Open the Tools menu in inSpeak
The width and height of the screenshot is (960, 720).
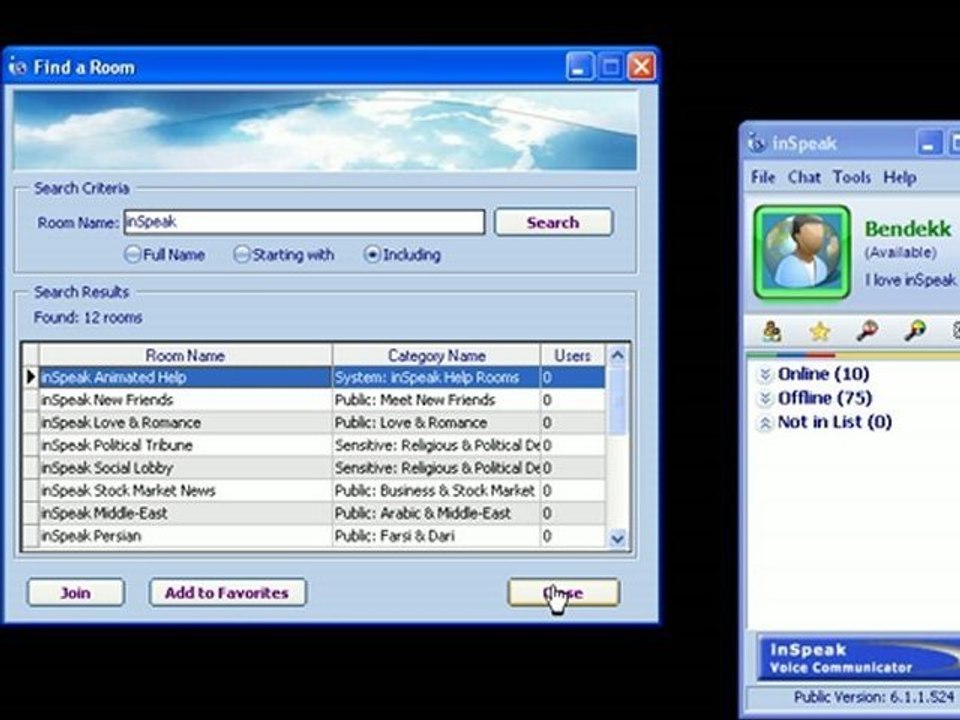point(852,178)
